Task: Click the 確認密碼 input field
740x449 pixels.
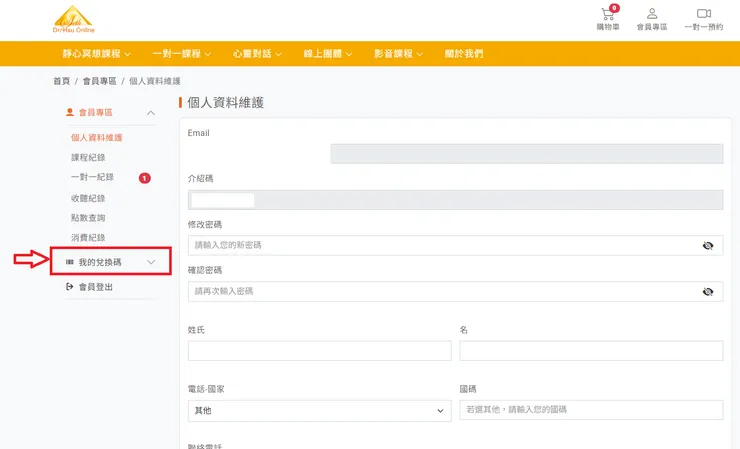Action: point(455,292)
